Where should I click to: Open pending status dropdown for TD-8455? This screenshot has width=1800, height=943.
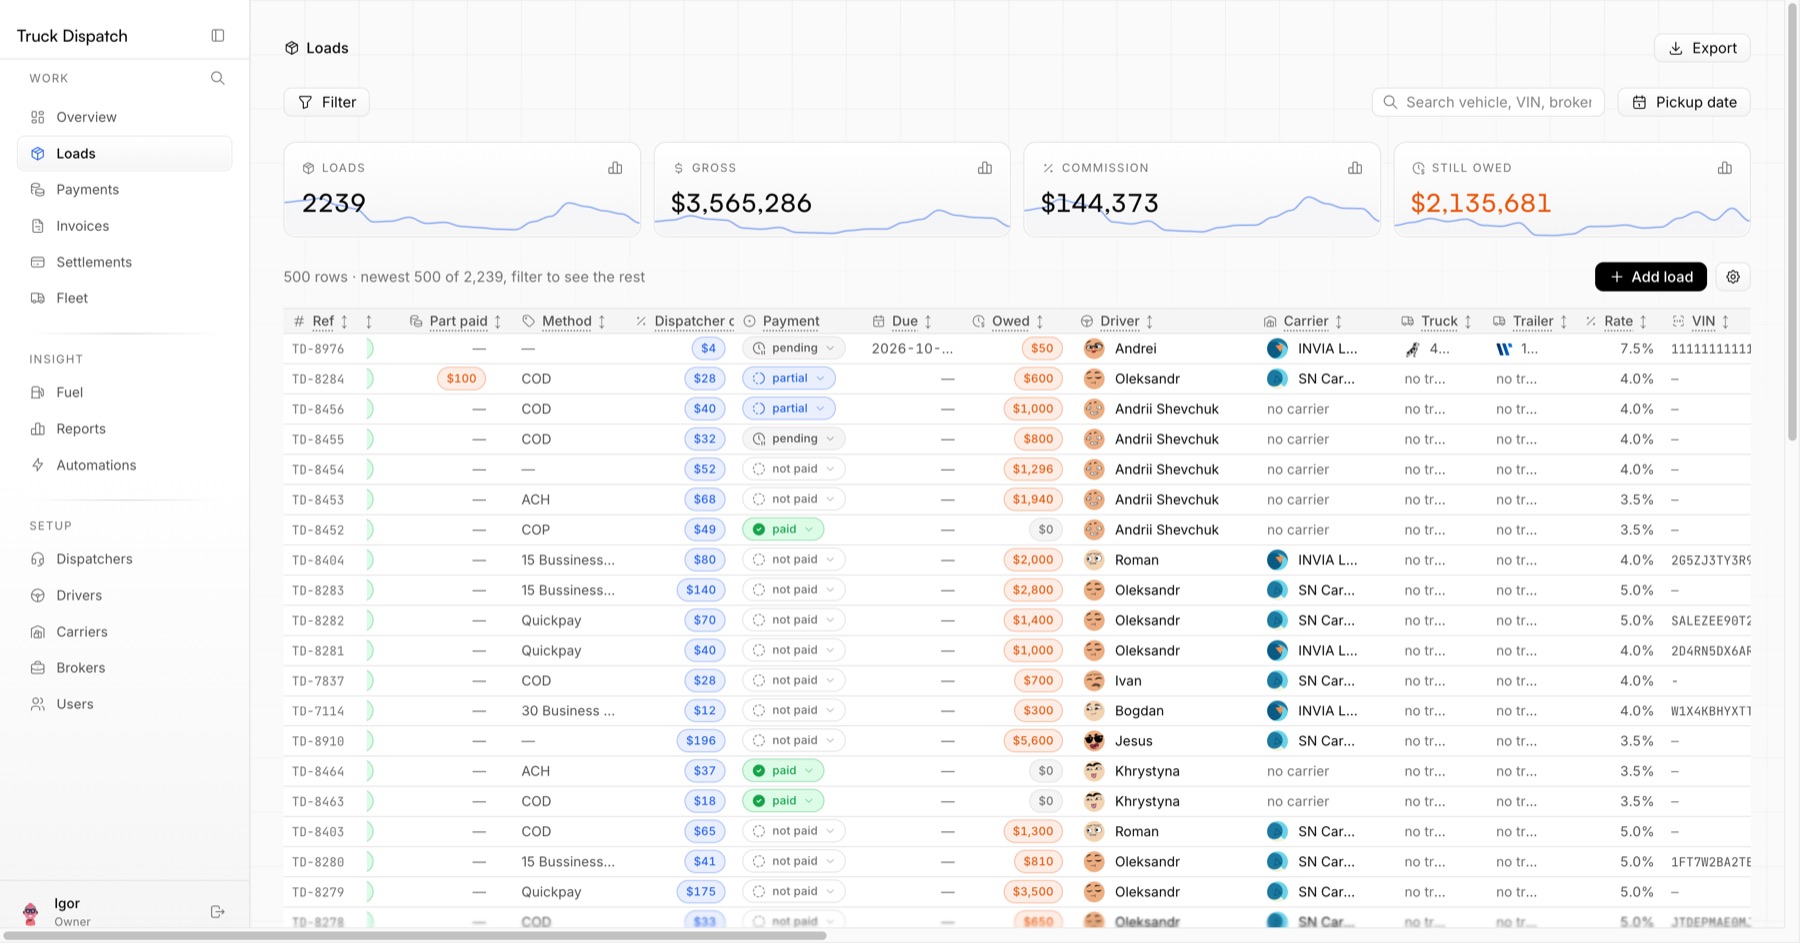(794, 438)
